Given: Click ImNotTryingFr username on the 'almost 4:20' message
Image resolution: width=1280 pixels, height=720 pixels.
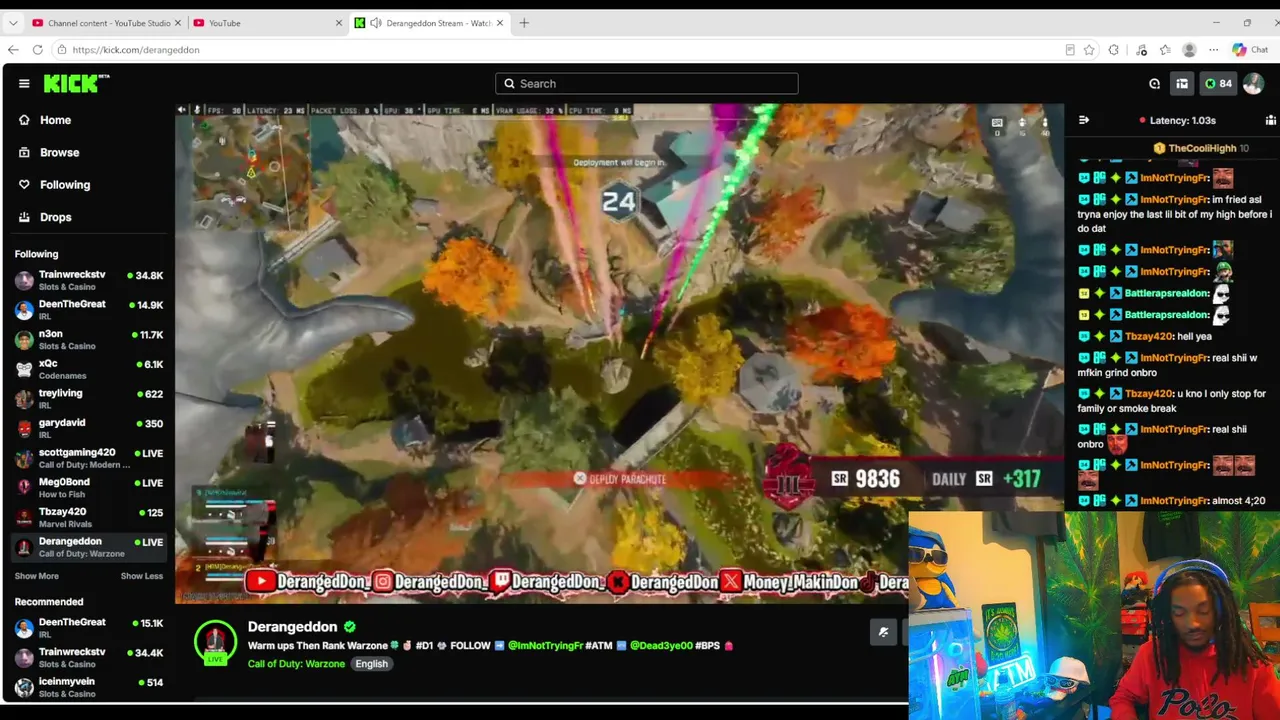Looking at the screenshot, I should click(1173, 501).
